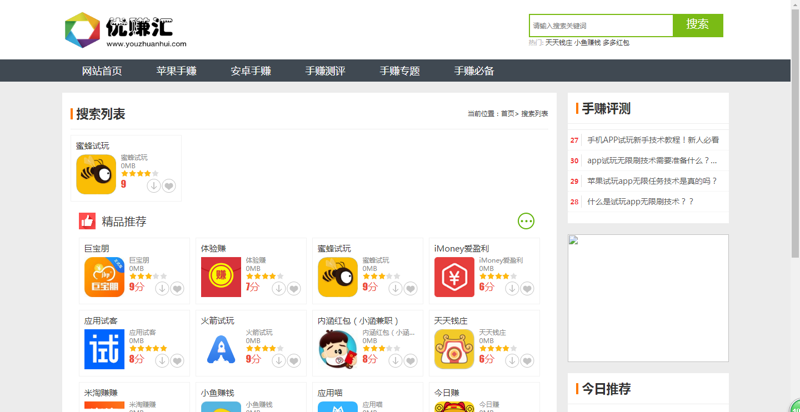Click the heart icon for 火箭试玩
This screenshot has height=412, width=800.
[x=294, y=361]
